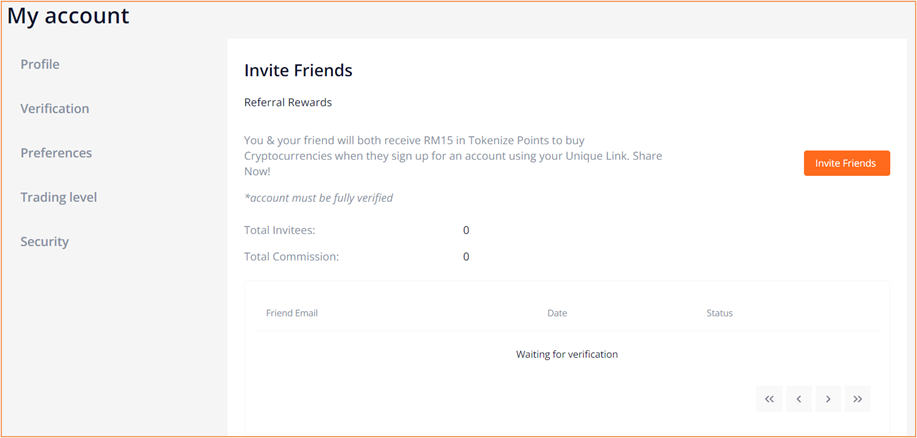Click the Invite Friends section heading

point(298,71)
